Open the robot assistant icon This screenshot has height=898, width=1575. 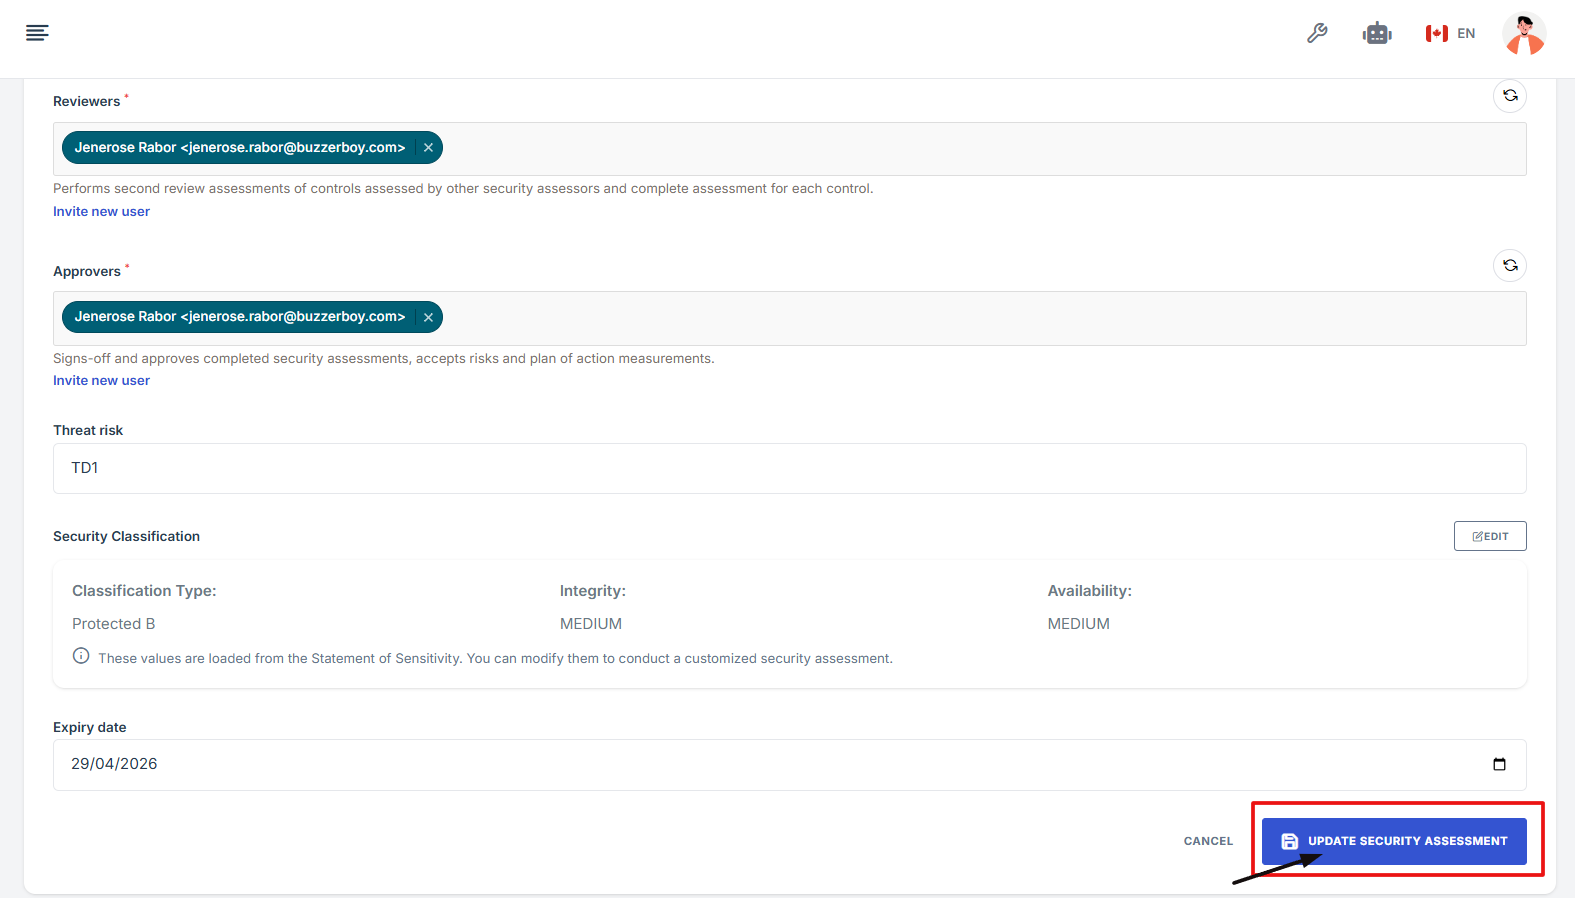pyautogui.click(x=1377, y=33)
